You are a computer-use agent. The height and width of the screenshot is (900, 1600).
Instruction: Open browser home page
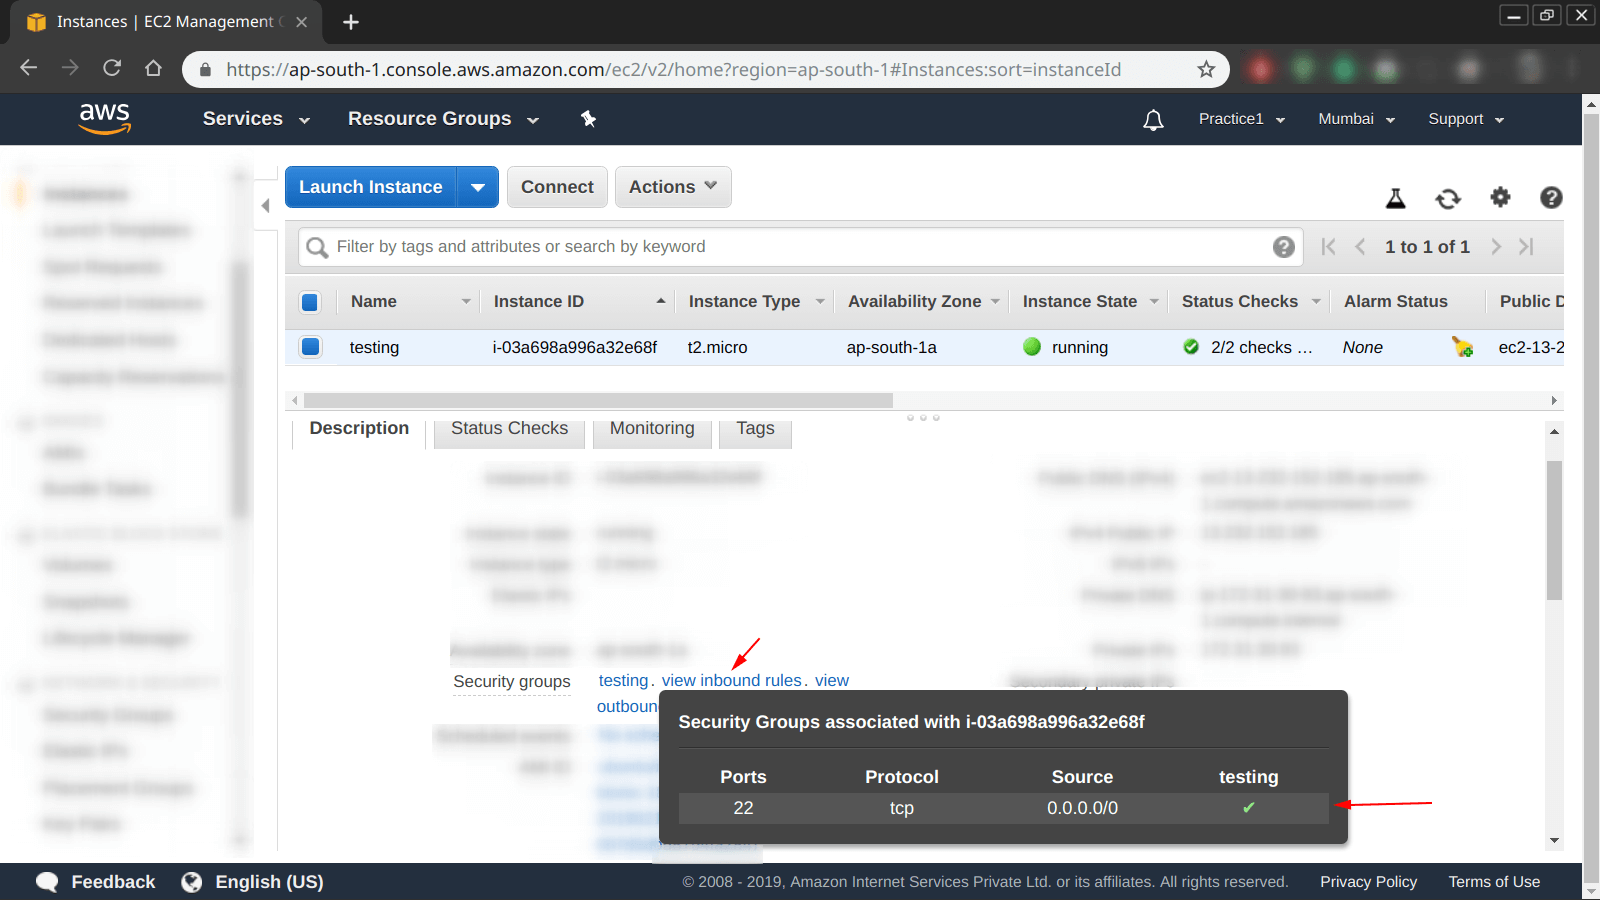pos(153,68)
